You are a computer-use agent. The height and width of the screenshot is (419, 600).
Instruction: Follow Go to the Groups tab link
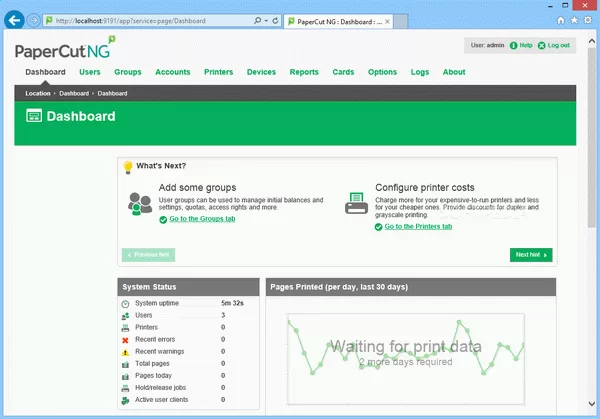click(x=202, y=218)
